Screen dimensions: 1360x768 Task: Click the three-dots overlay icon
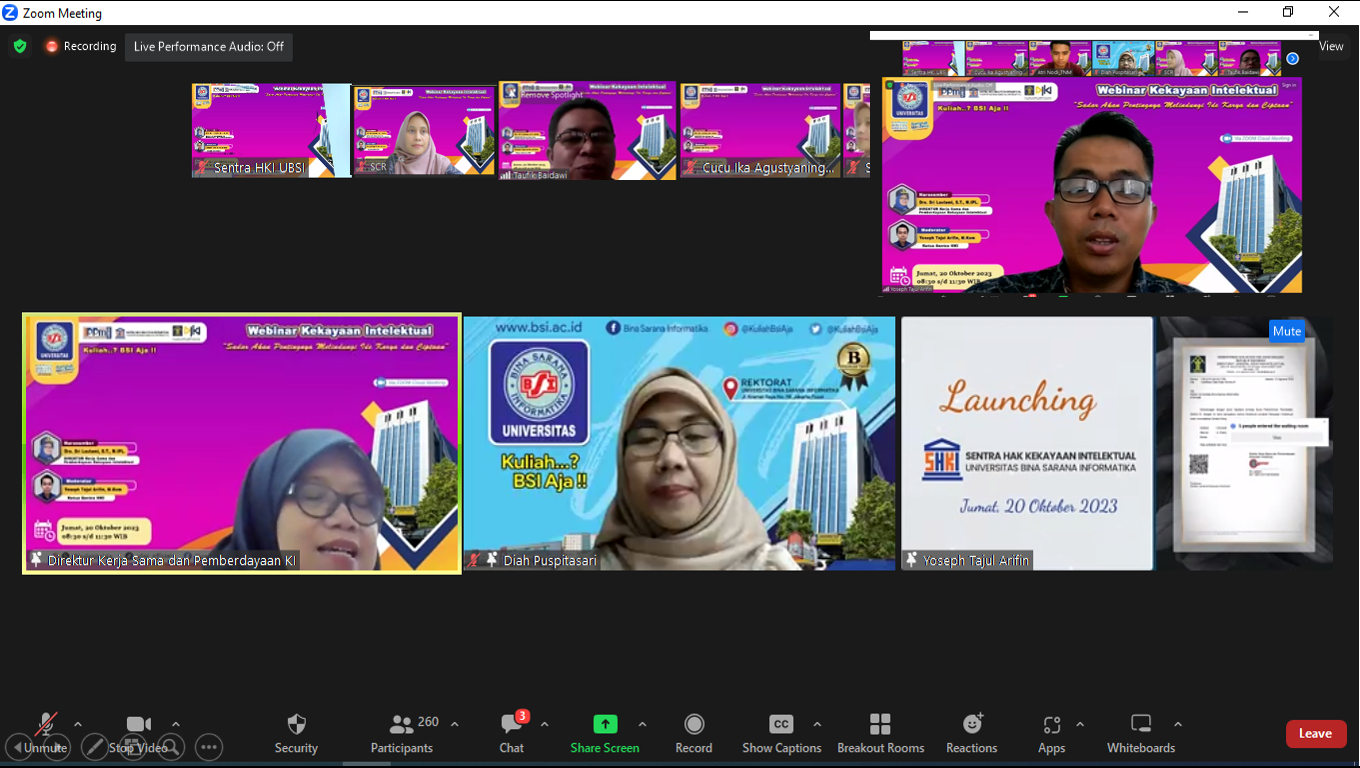click(208, 747)
